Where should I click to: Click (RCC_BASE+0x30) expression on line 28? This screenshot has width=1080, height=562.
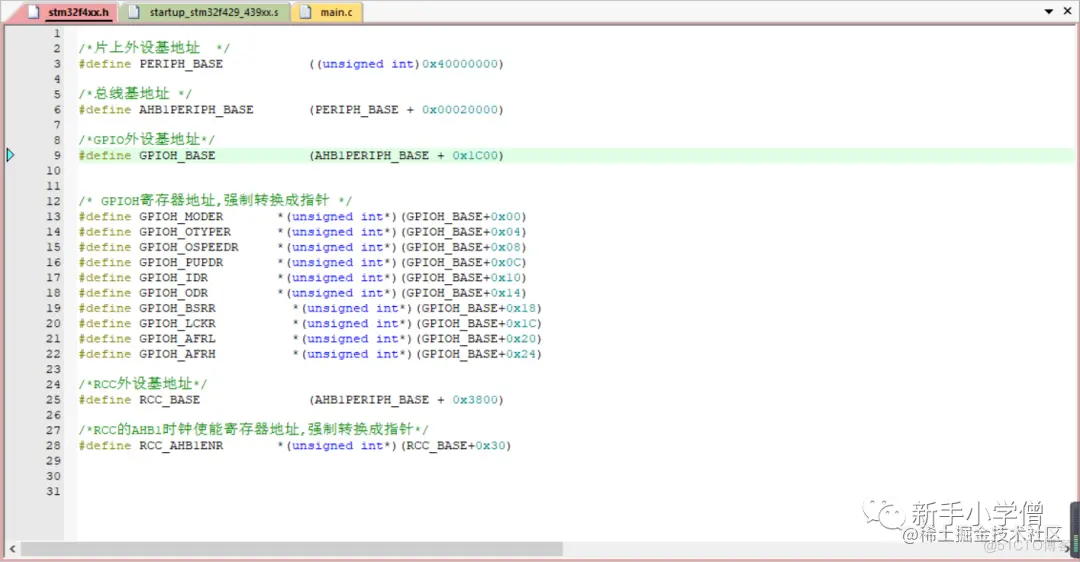455,446
